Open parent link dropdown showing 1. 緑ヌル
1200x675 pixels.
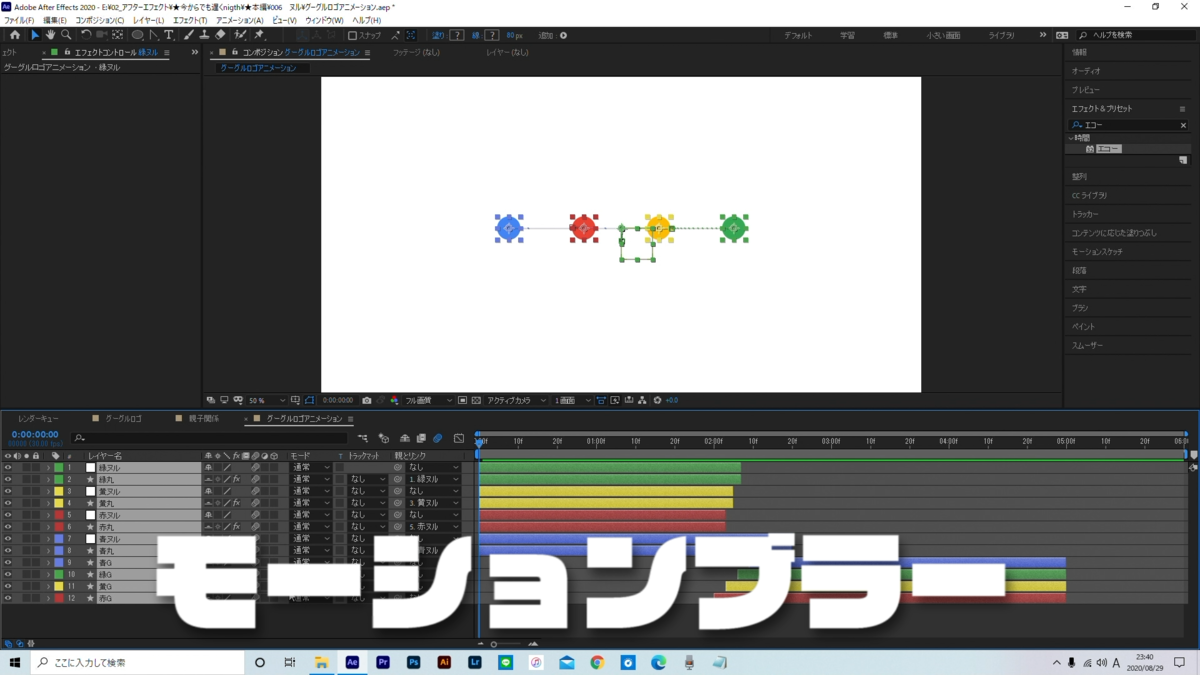click(x=433, y=479)
